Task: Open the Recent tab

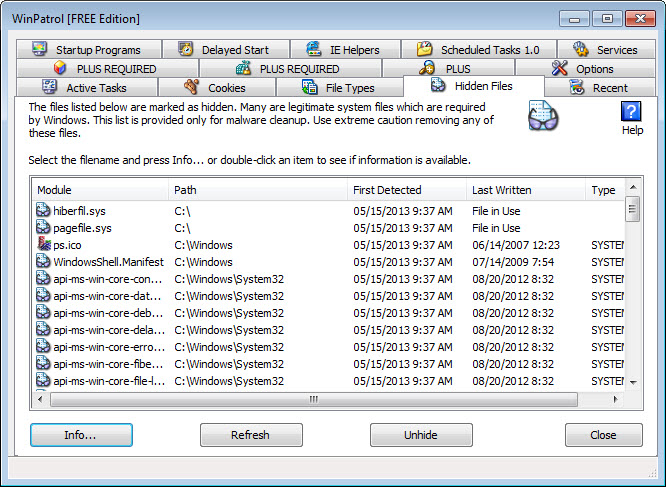Action: coord(600,87)
